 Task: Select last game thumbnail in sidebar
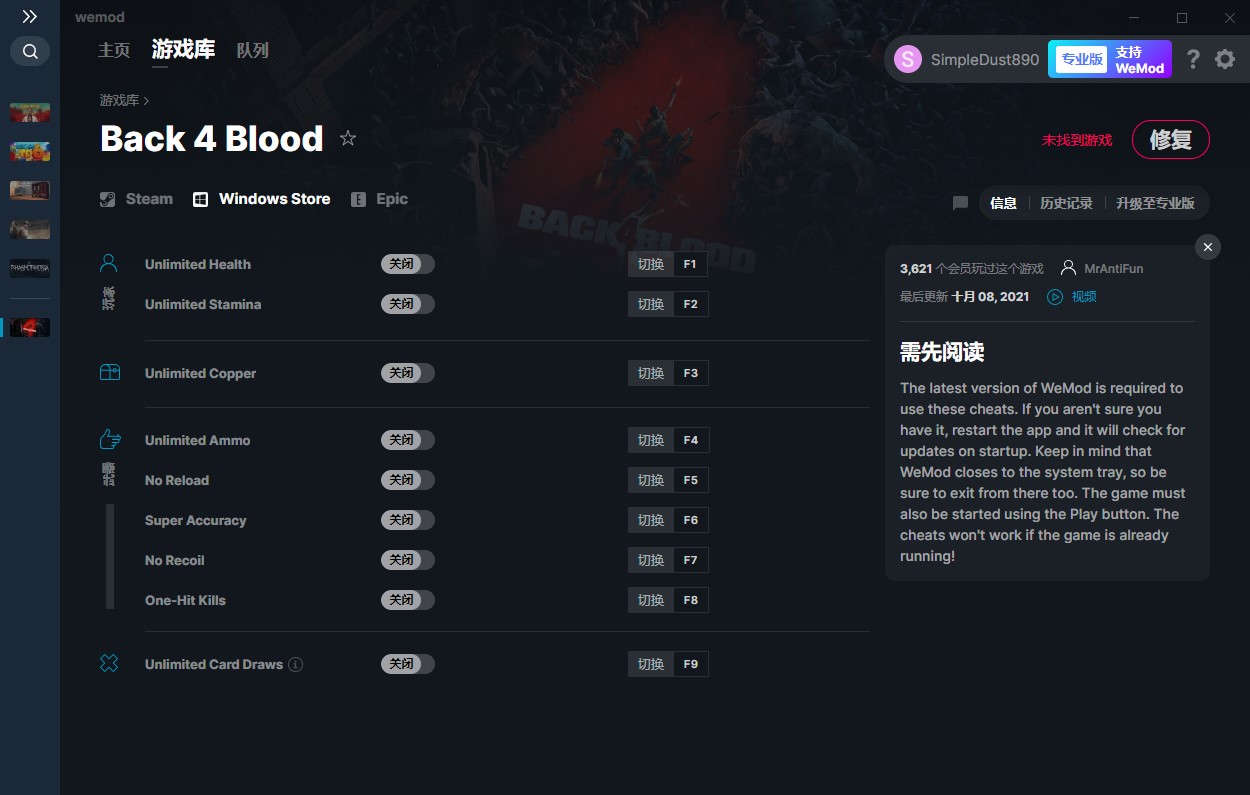click(x=30, y=327)
